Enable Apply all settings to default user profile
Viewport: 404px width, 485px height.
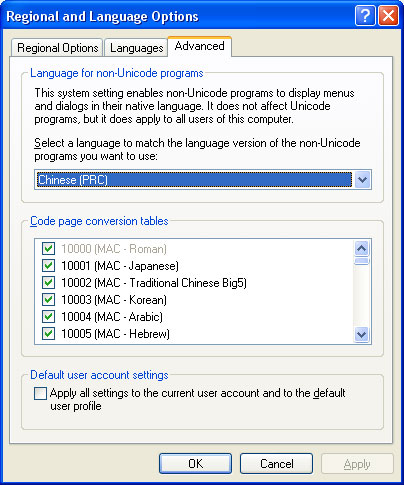tap(40, 393)
